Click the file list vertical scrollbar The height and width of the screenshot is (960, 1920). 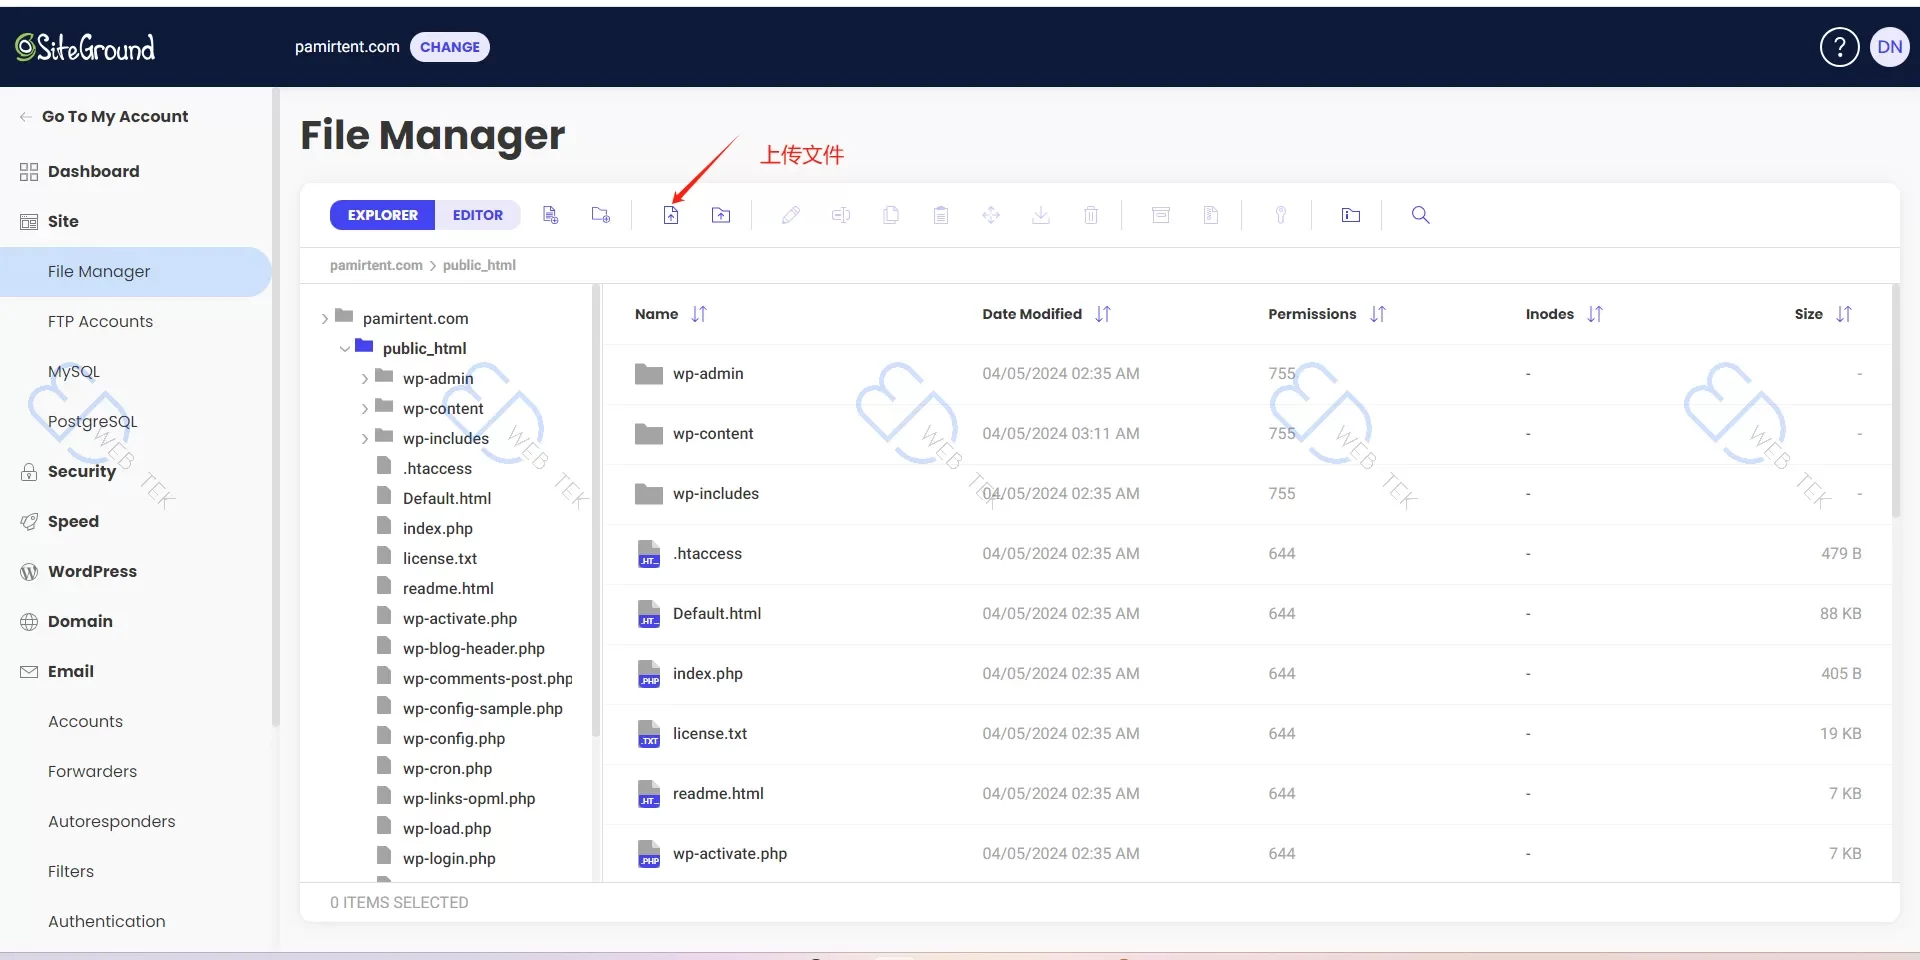(x=1895, y=400)
